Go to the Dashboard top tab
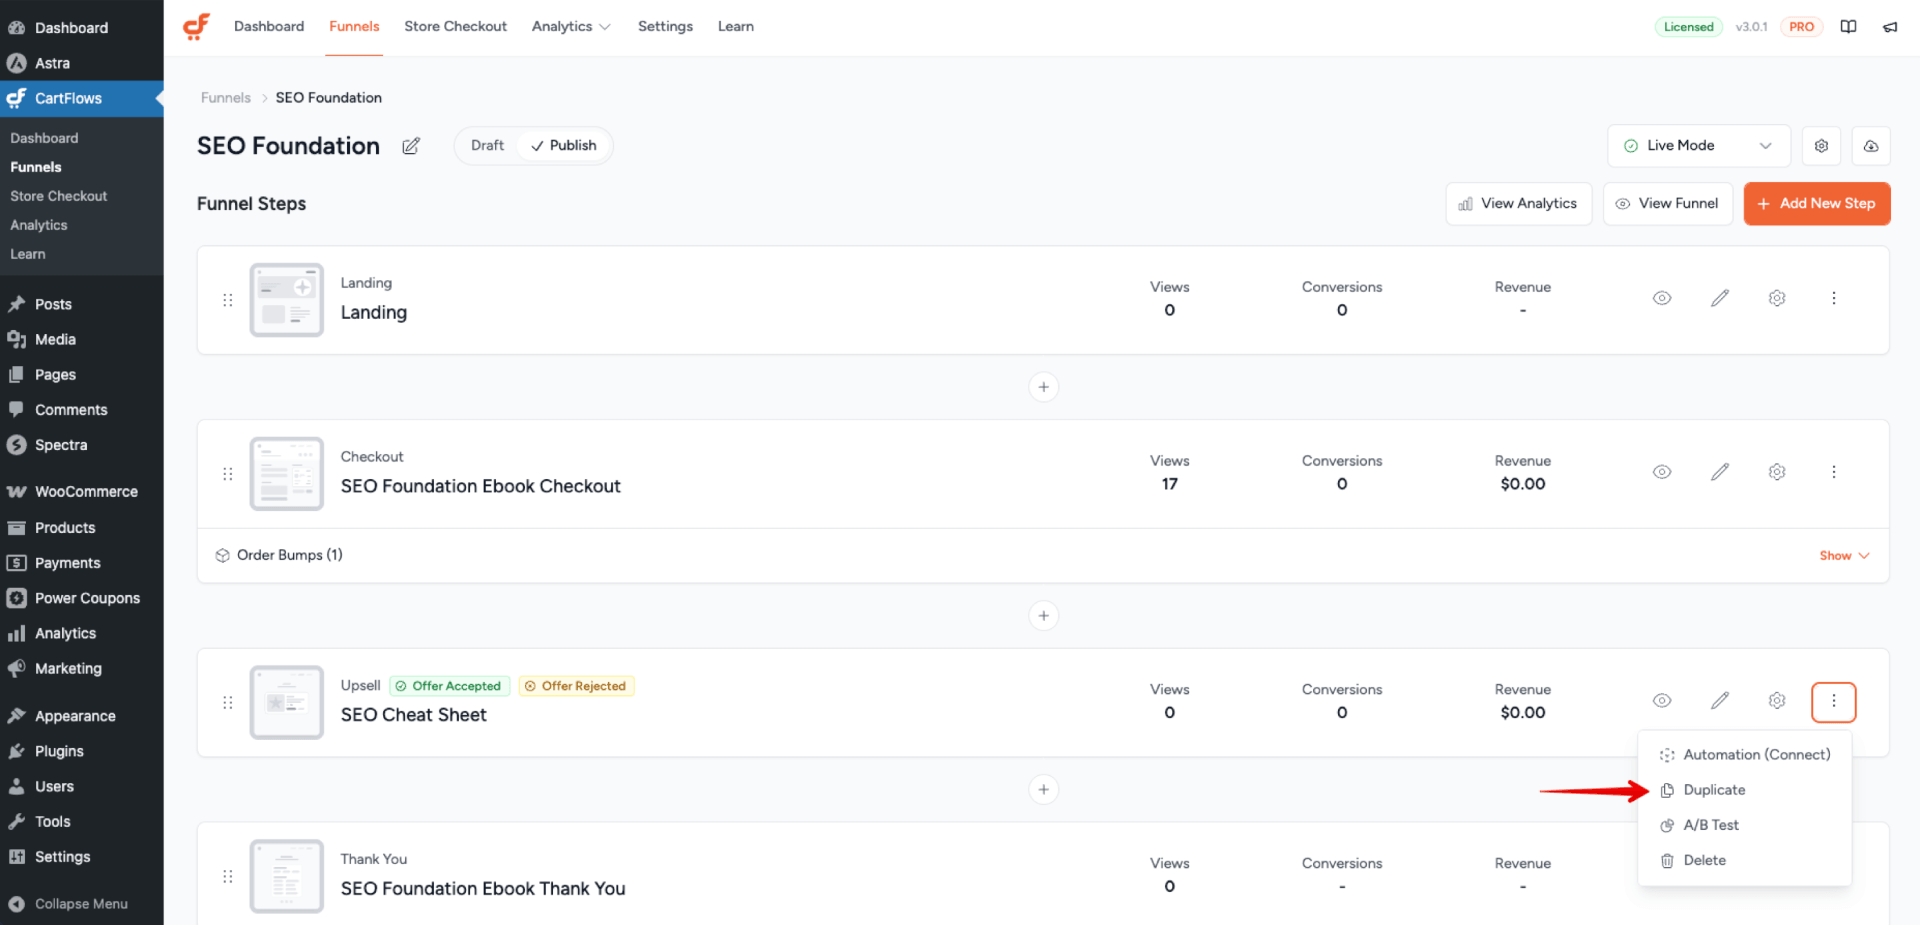The height and width of the screenshot is (925, 1920). point(269,27)
